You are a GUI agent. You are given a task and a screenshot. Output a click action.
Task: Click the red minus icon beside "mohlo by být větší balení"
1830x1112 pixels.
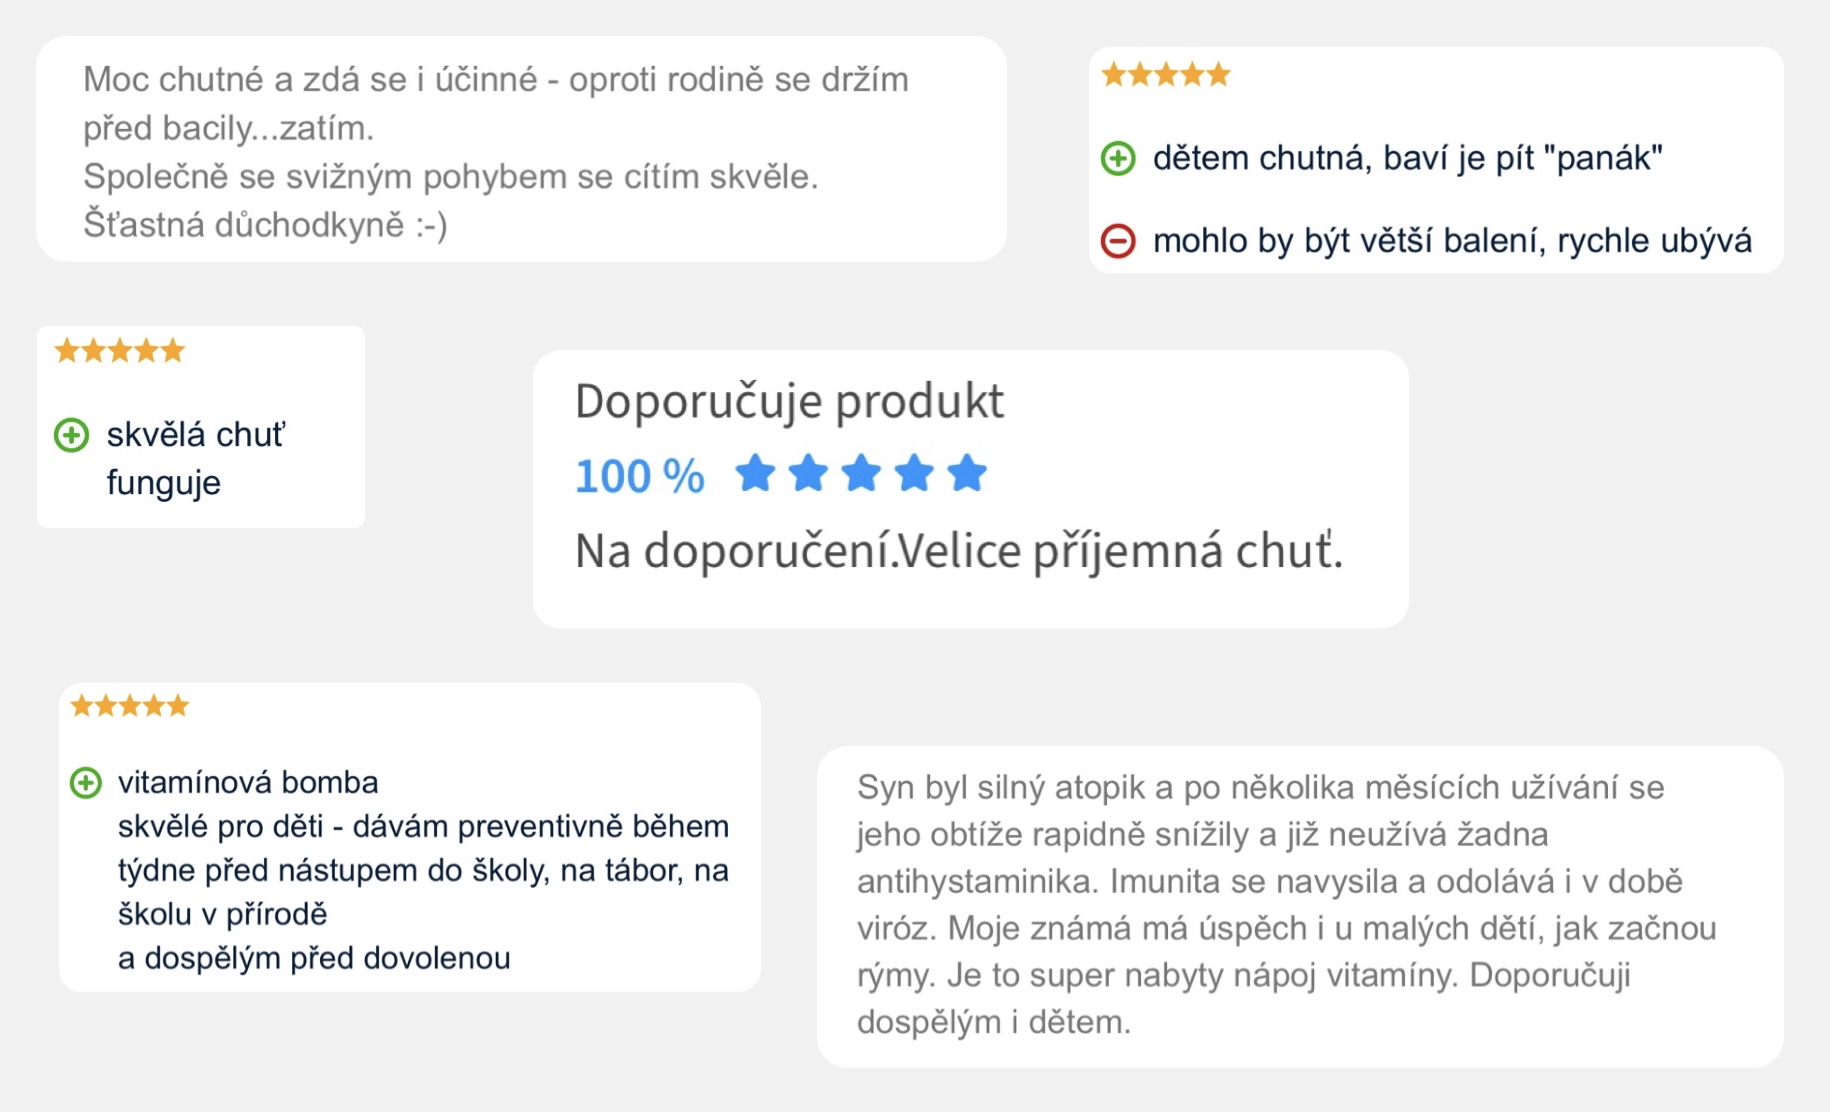coord(1118,241)
